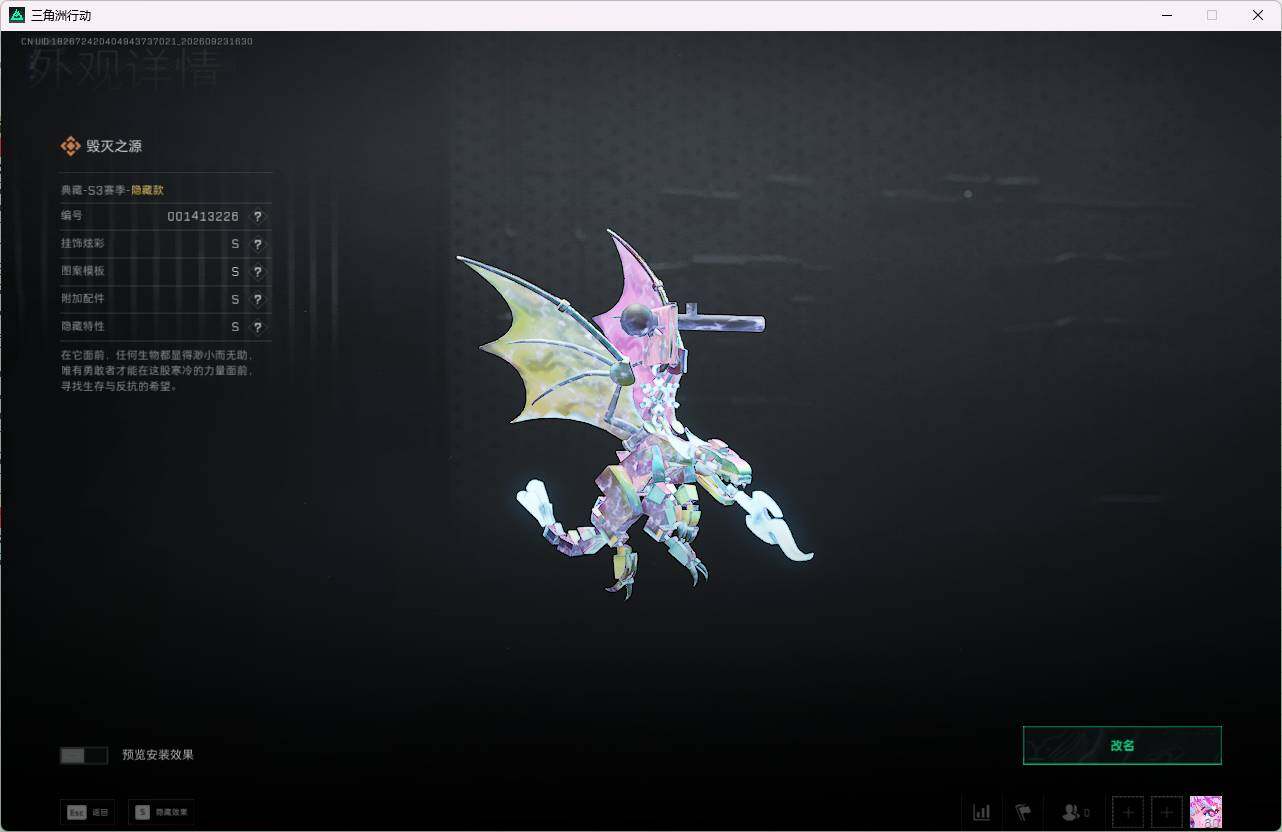
Task: Show info for 附加配件 via question mark
Action: [258, 299]
